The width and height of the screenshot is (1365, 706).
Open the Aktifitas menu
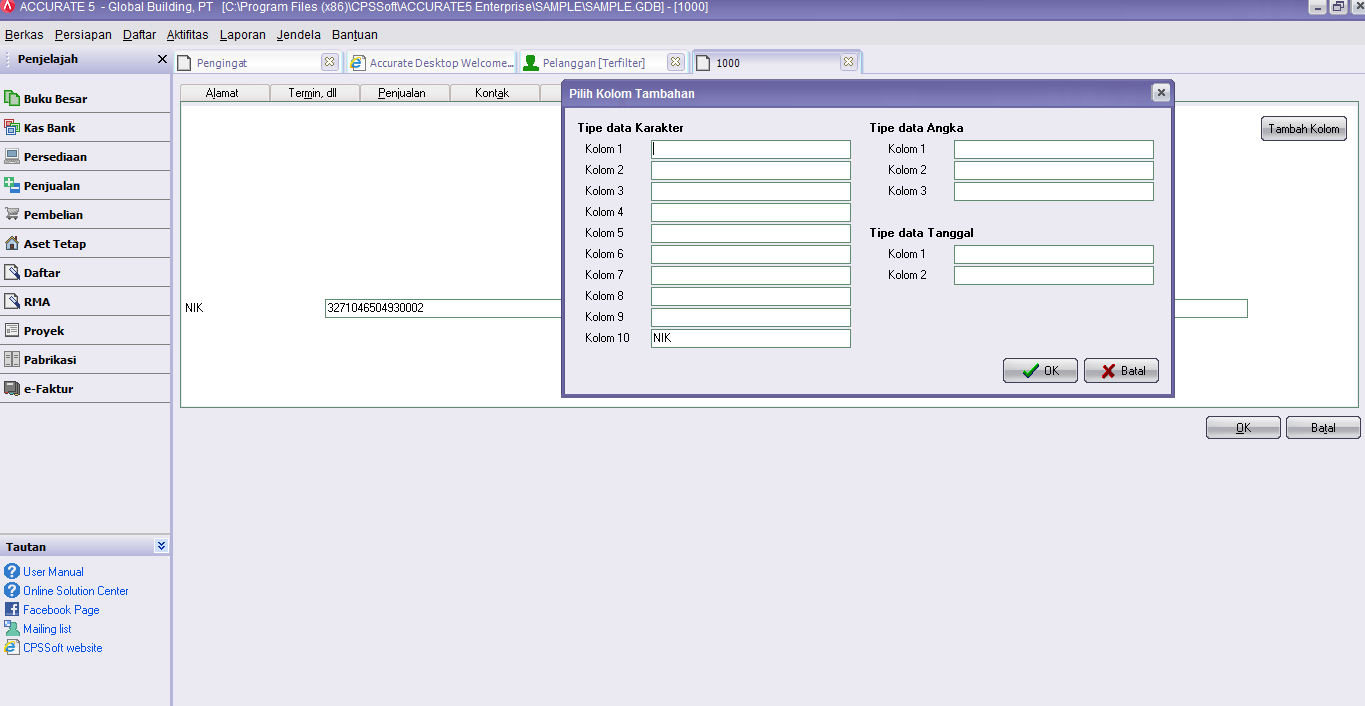coord(187,34)
